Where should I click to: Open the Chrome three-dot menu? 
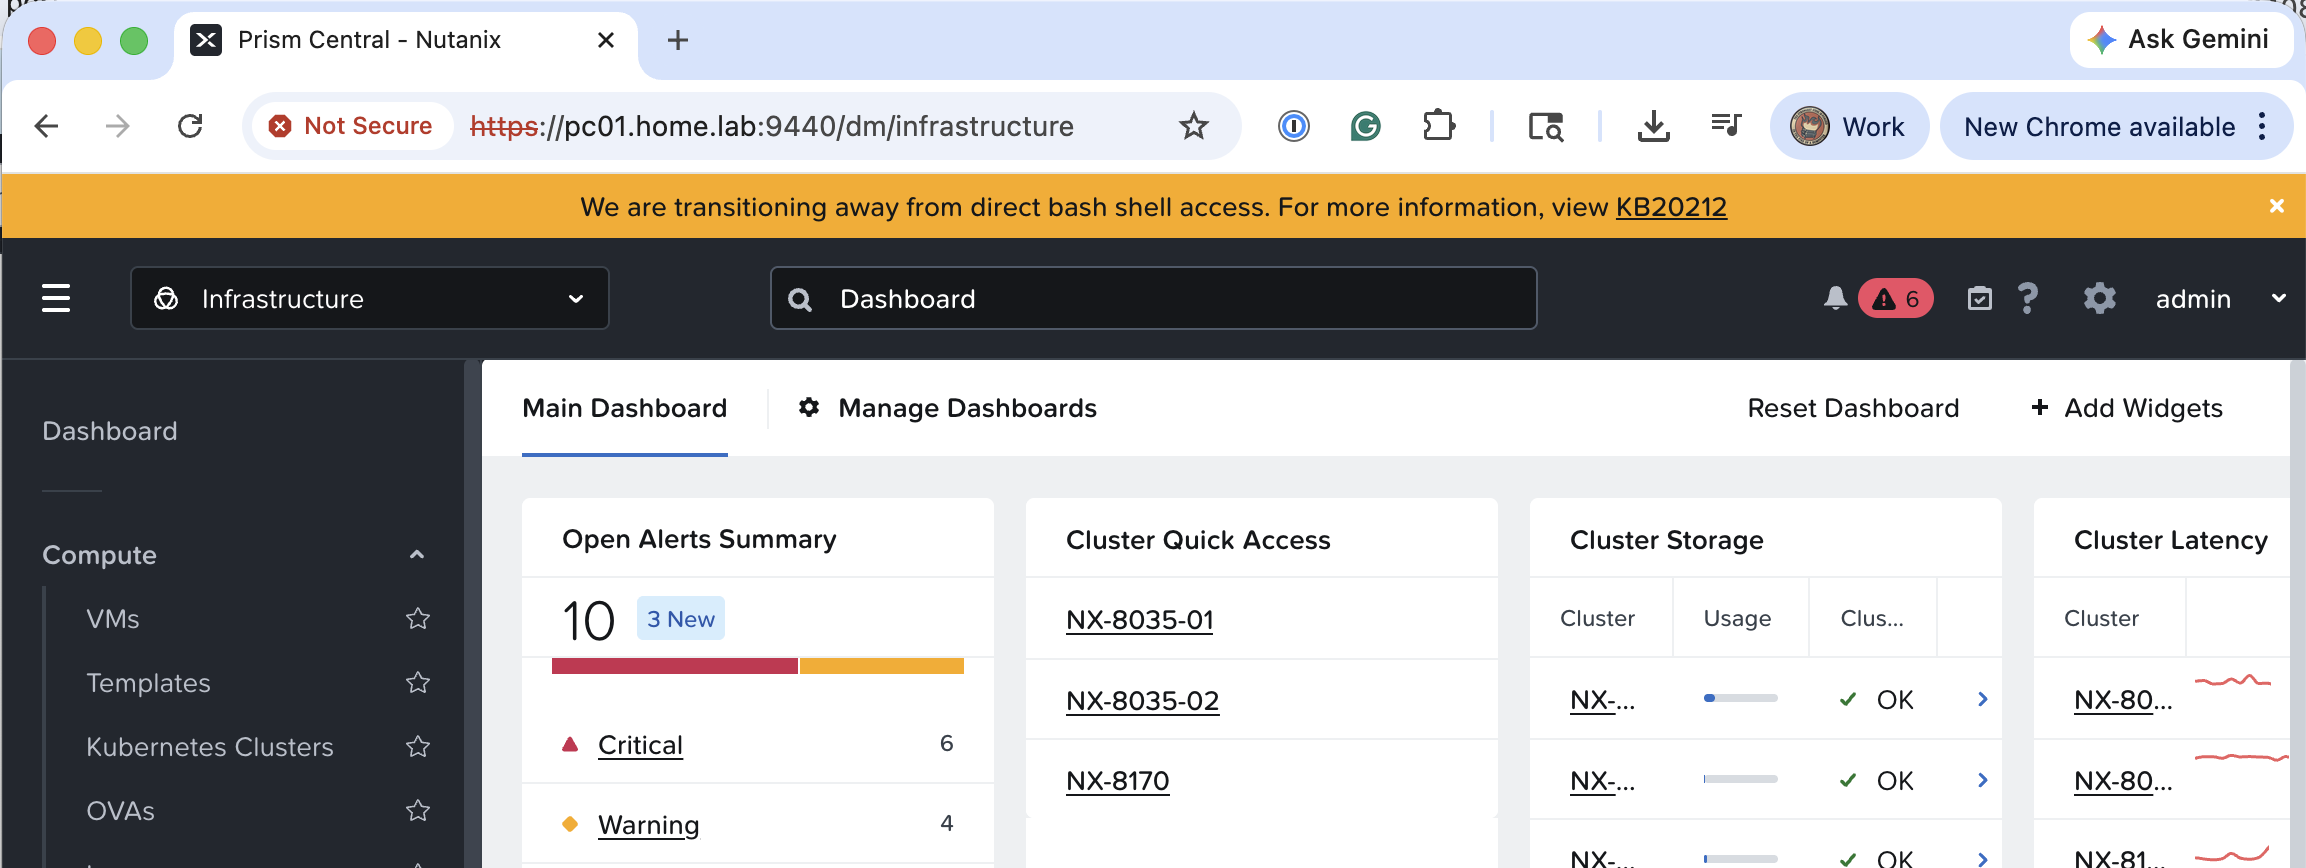(x=2262, y=126)
